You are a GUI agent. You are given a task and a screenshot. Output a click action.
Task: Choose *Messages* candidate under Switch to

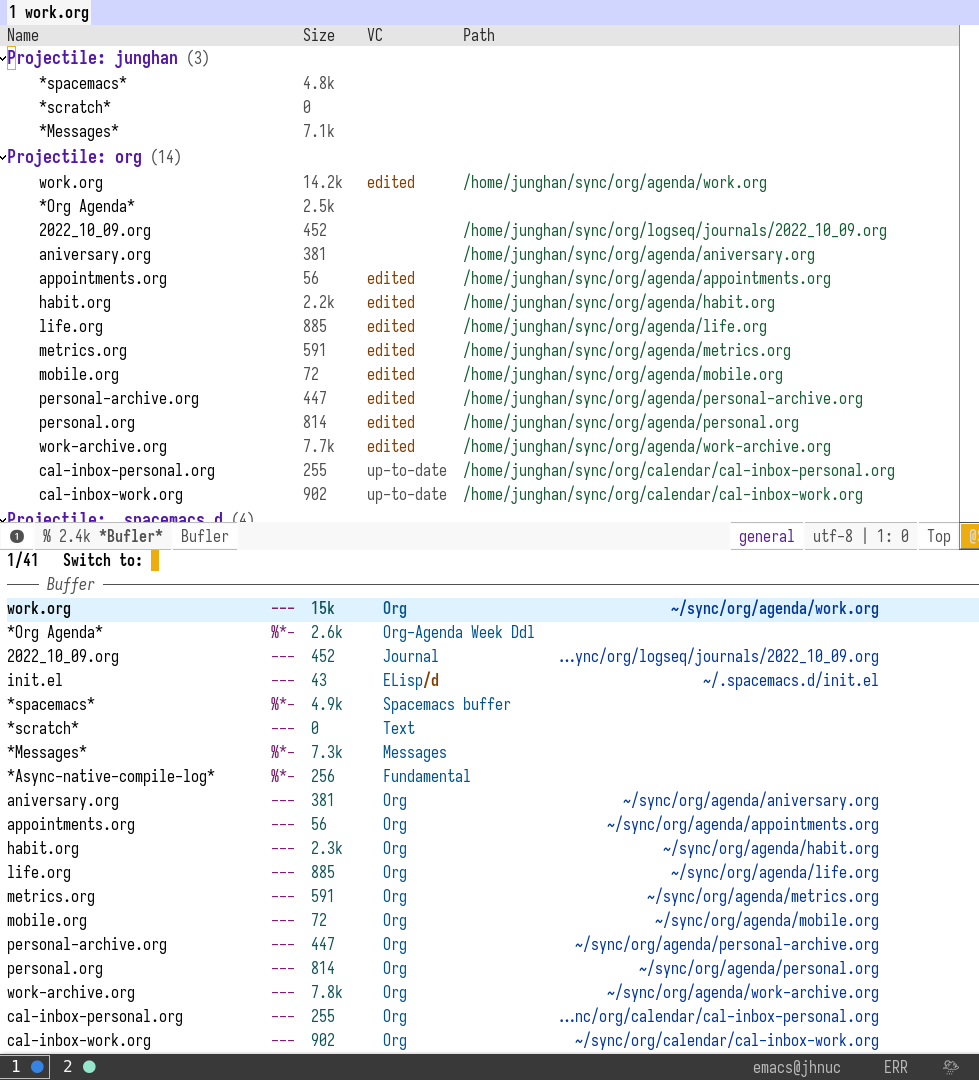(x=489, y=753)
